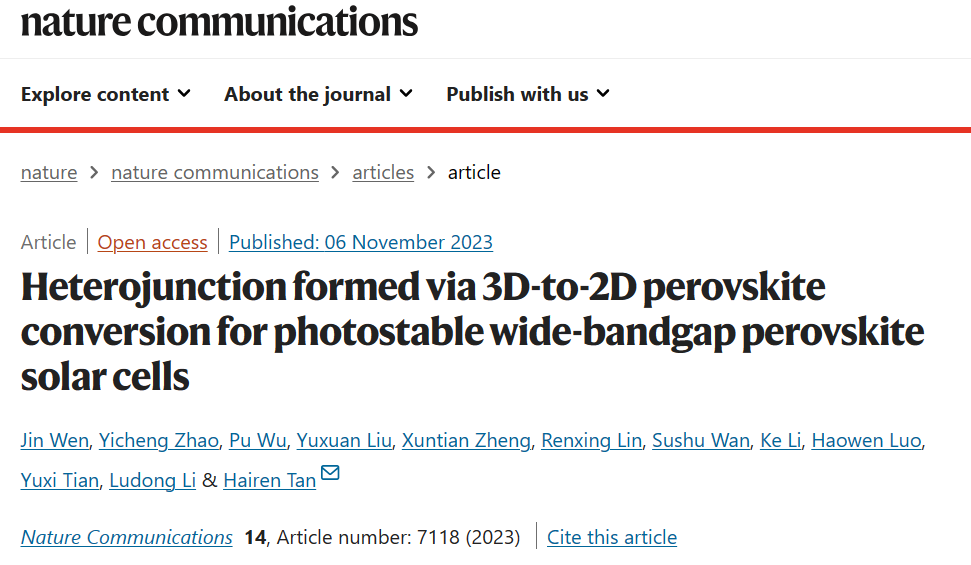Click Cite this article link
Screen dimensions: 971x565
coord(612,537)
